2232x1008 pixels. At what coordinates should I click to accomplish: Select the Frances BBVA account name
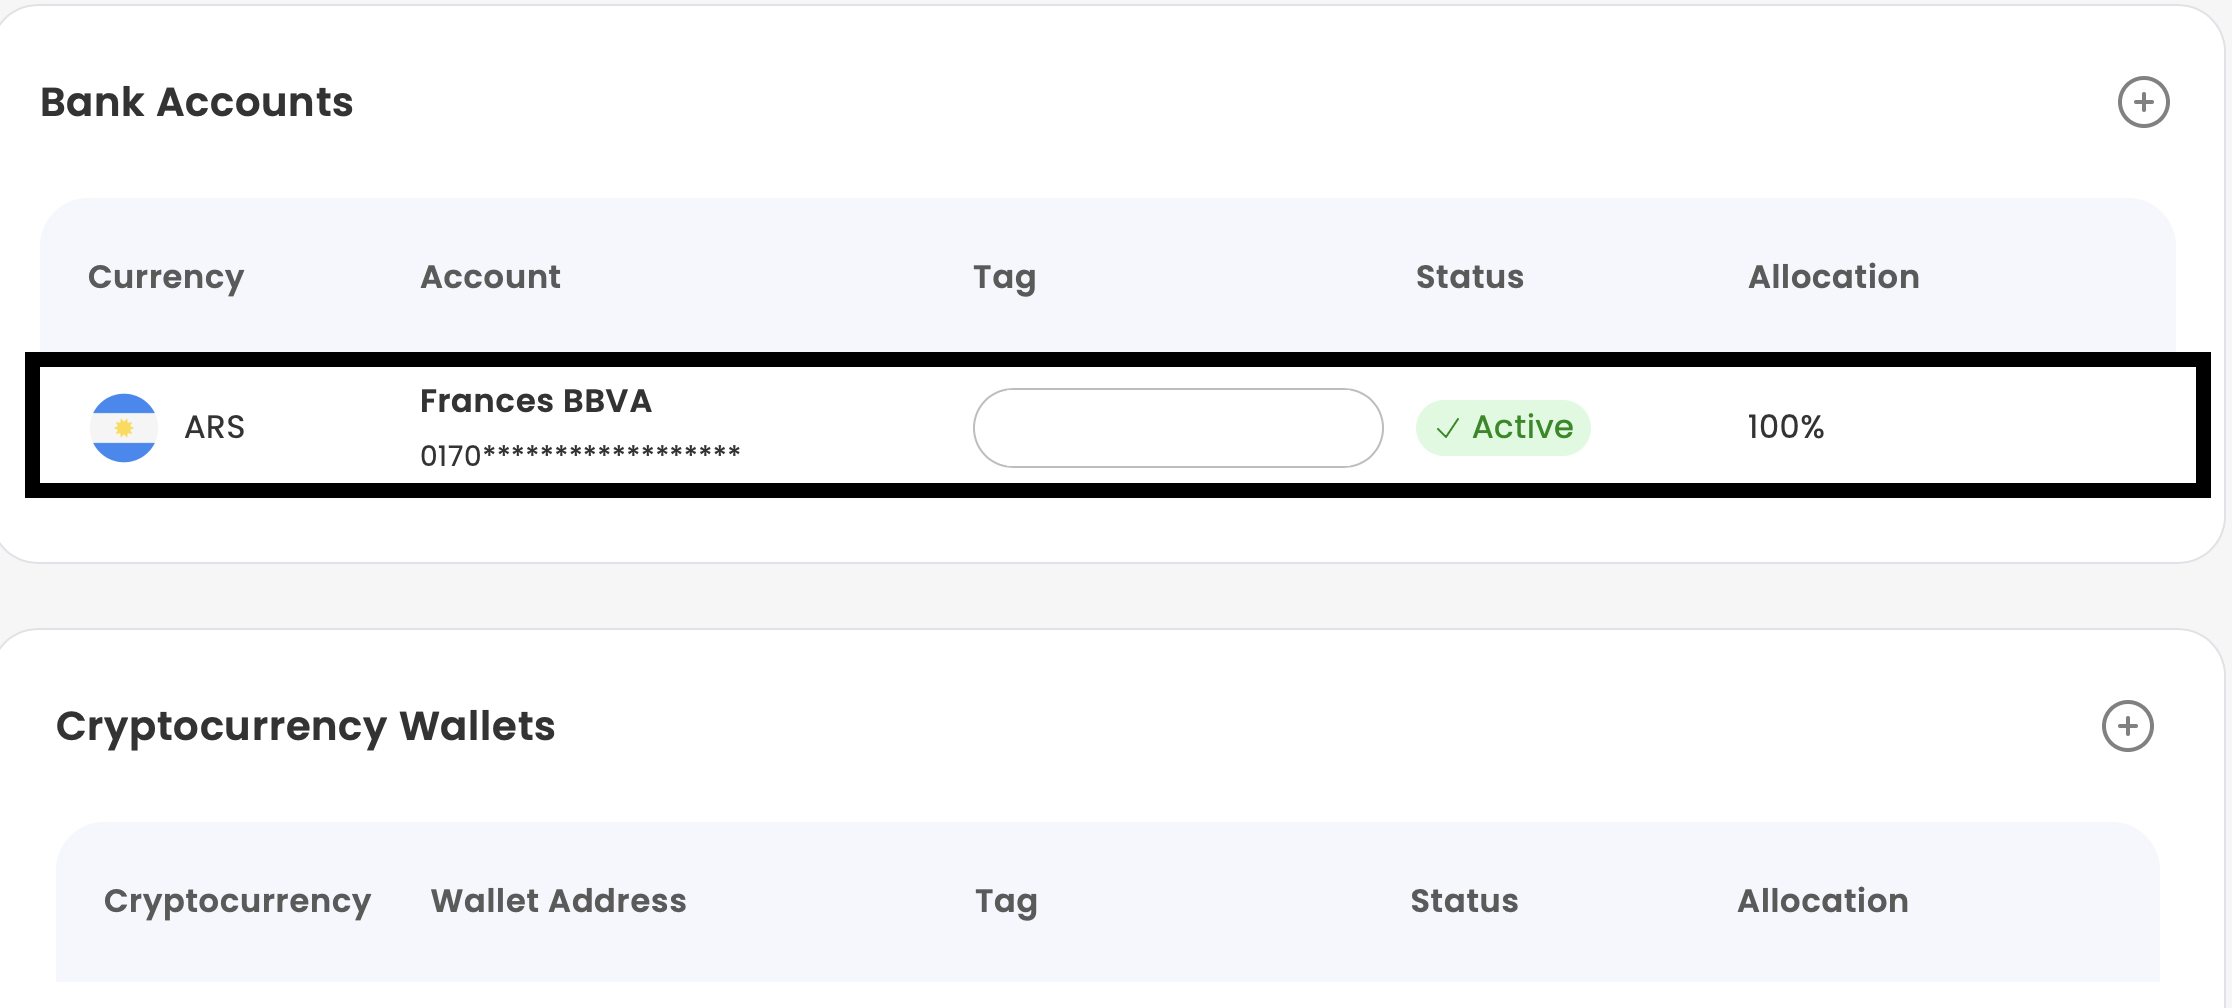(x=535, y=401)
